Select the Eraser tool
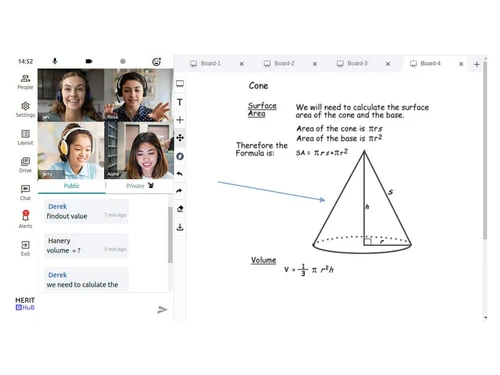The image size is (500, 375). (x=180, y=209)
